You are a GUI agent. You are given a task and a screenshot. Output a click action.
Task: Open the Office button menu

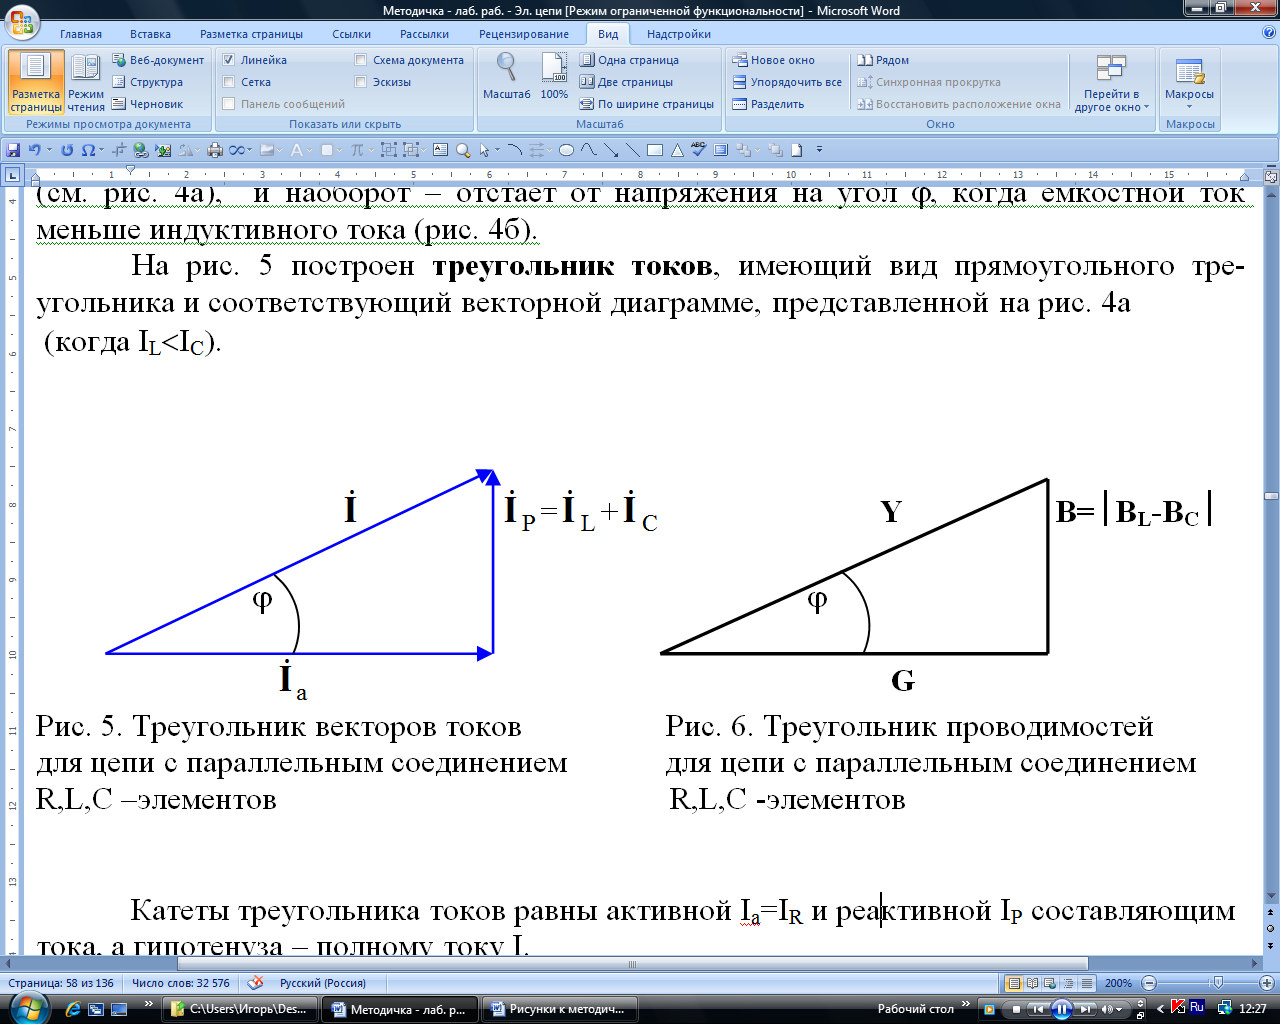coord(22,20)
